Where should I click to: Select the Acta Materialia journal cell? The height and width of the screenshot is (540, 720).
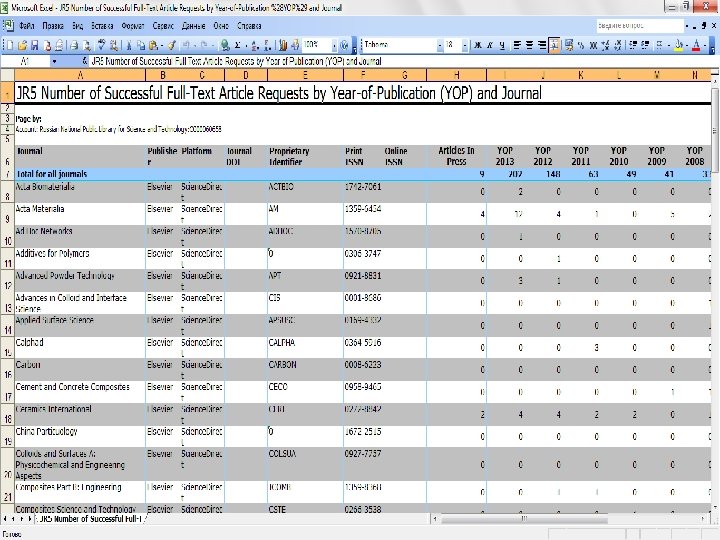point(80,214)
